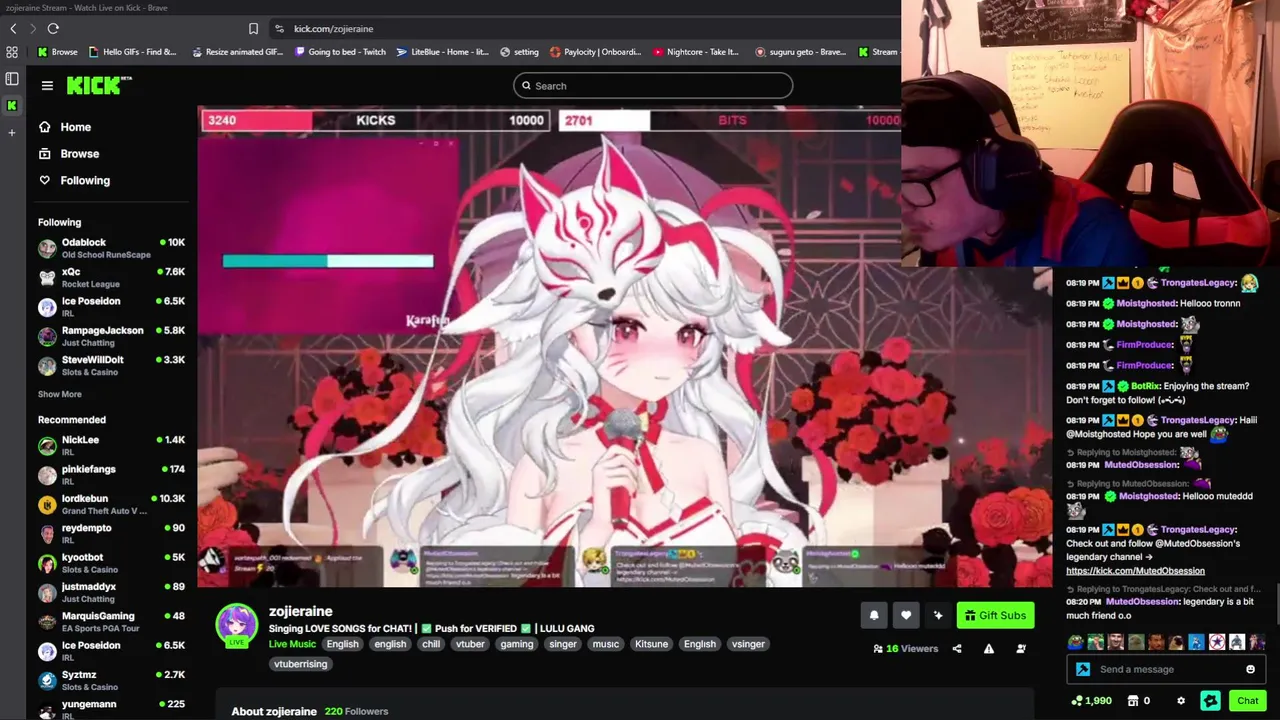Screen dimensions: 1280x720
Task: Click Gift Subs button
Action: (x=995, y=615)
